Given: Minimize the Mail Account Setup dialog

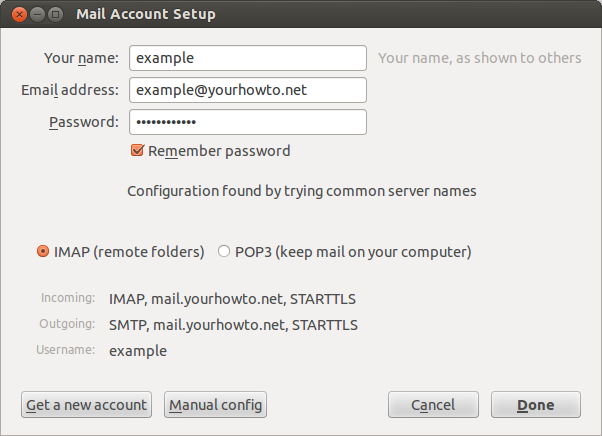Looking at the screenshot, I should (x=37, y=15).
